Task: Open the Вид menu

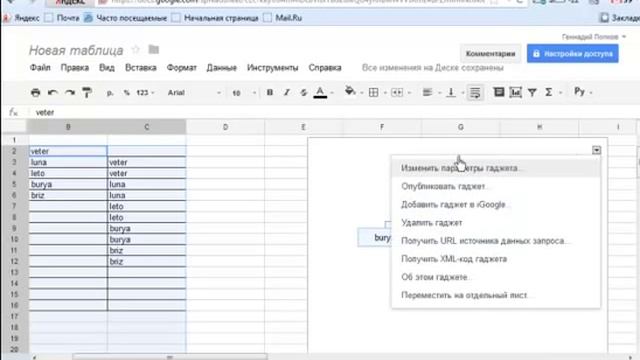Action: 107,68
